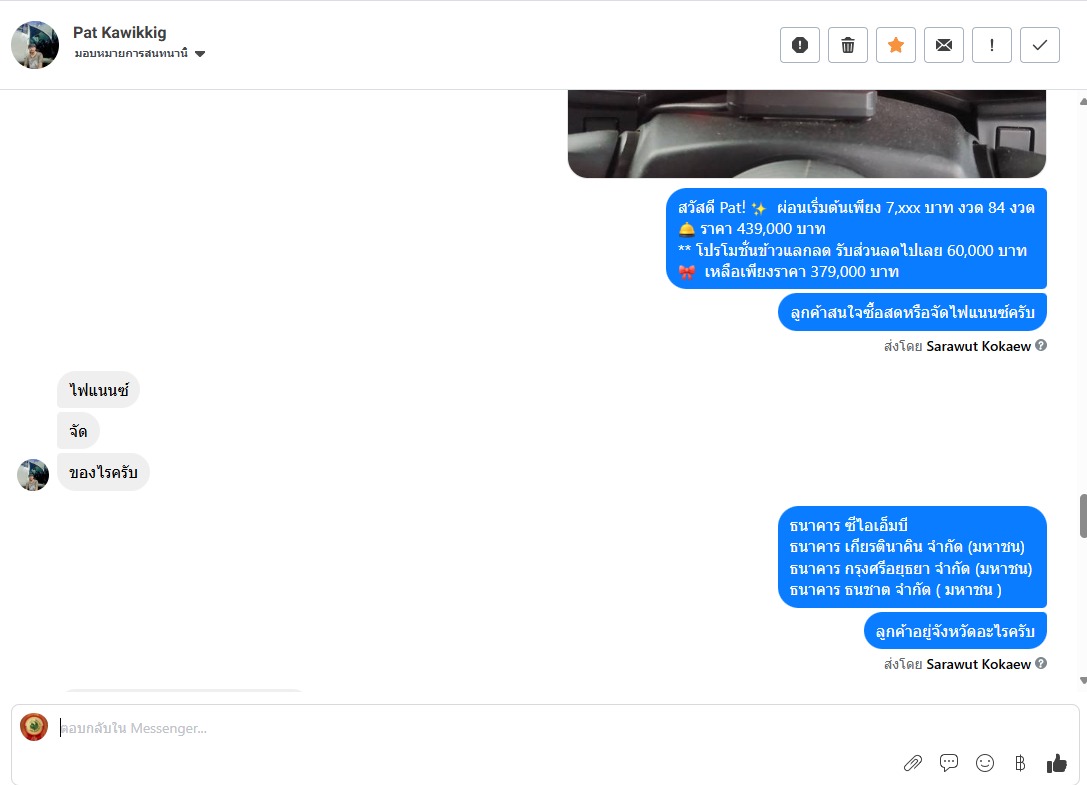This screenshot has width=1087, height=785.
Task: Open the emoji picker smiley icon
Action: coord(984,763)
